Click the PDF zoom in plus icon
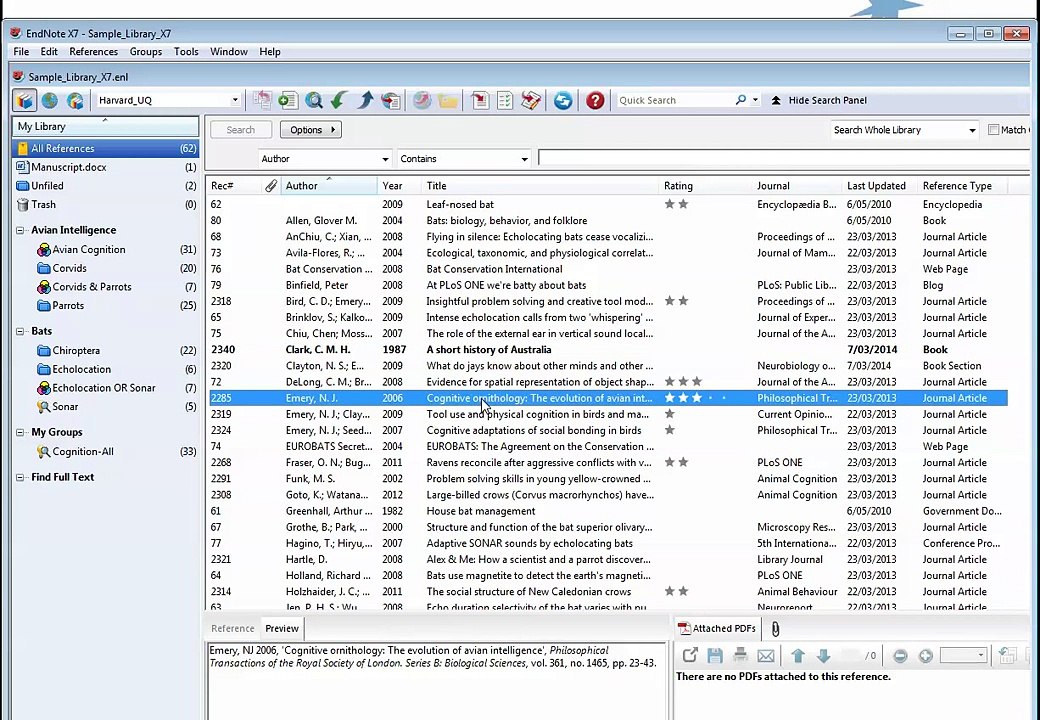Image resolution: width=1040 pixels, height=720 pixels. click(926, 656)
